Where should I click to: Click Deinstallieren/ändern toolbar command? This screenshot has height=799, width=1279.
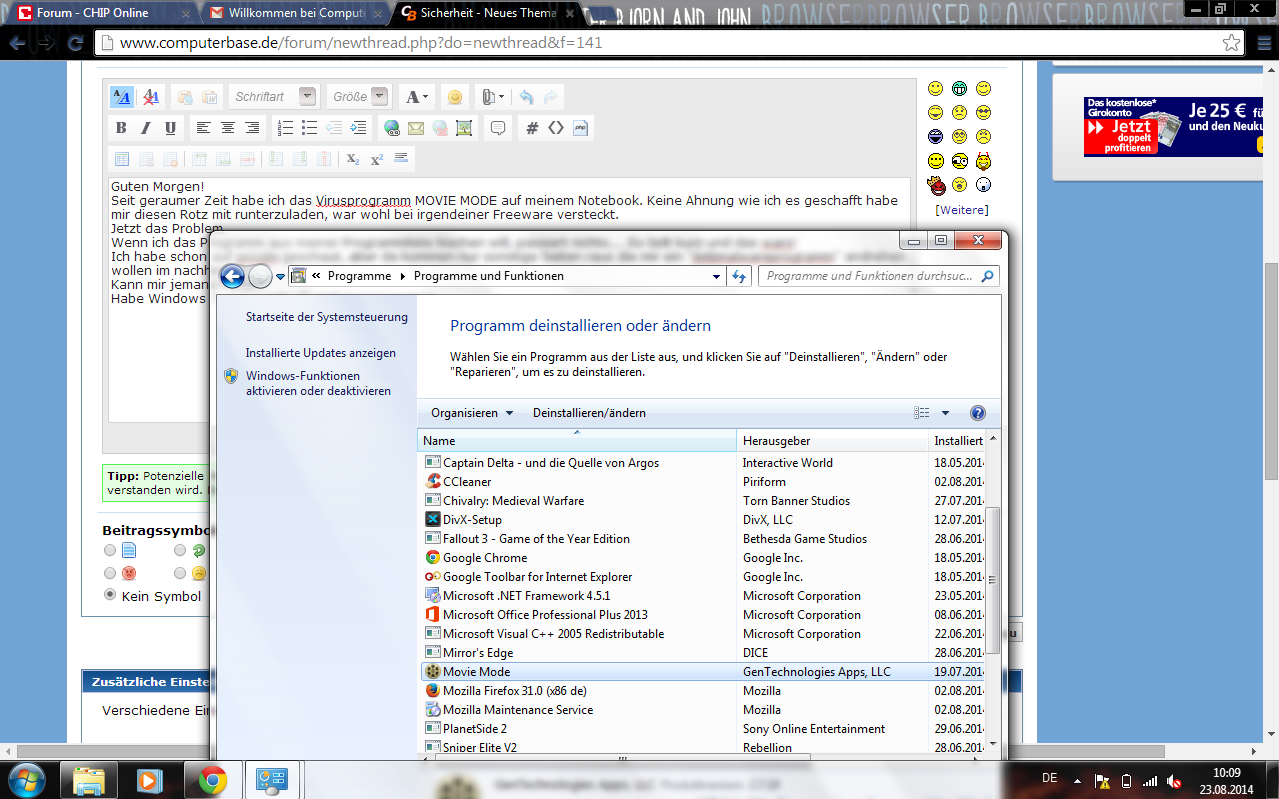click(589, 413)
